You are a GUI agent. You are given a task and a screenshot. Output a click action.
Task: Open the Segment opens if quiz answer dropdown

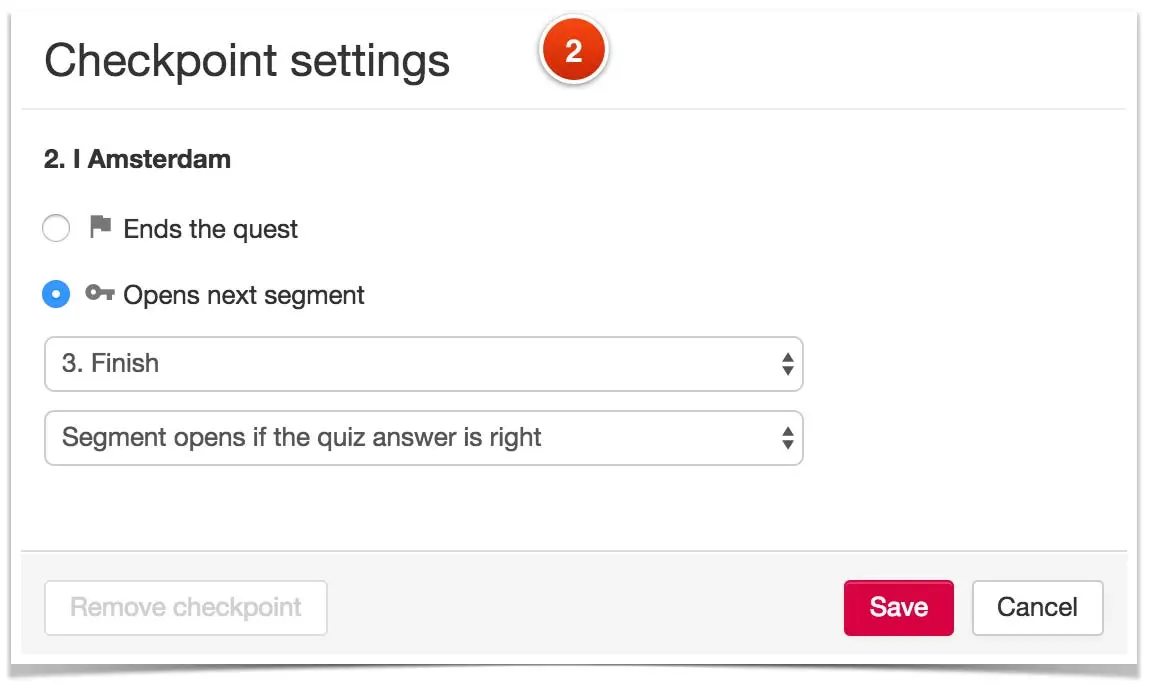point(424,438)
